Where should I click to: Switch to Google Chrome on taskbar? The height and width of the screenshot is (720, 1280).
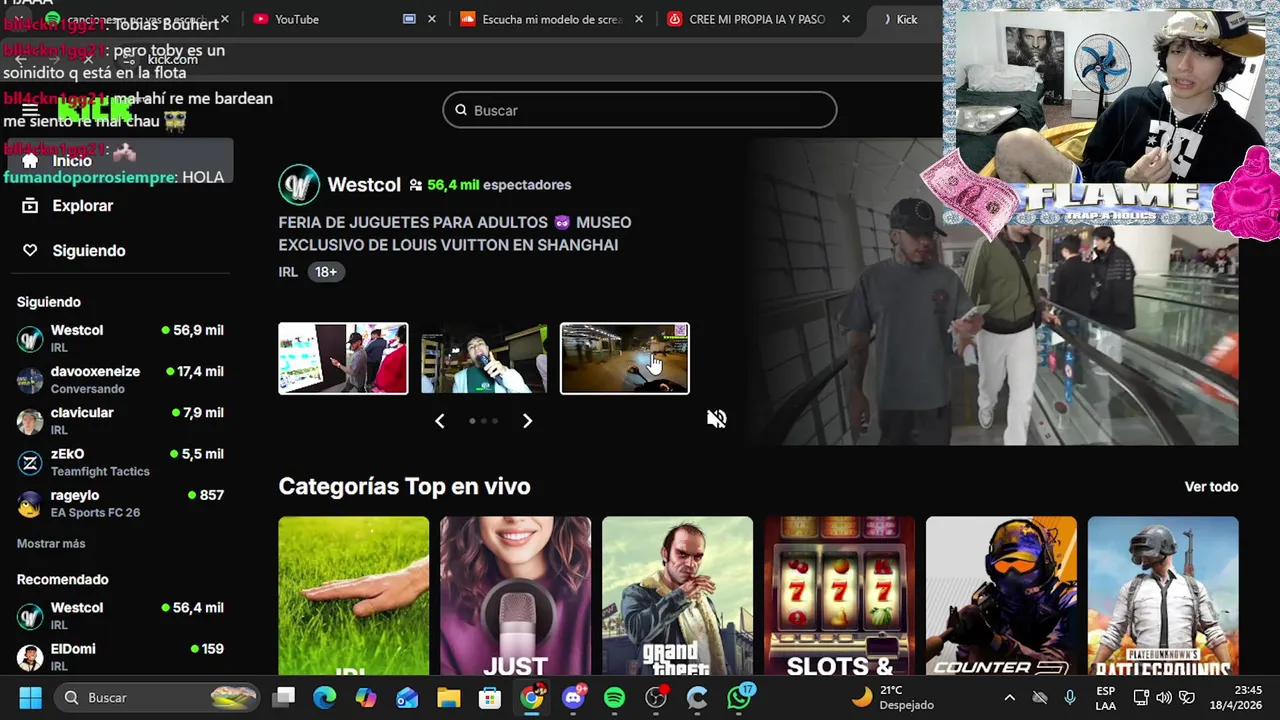pyautogui.click(x=531, y=697)
